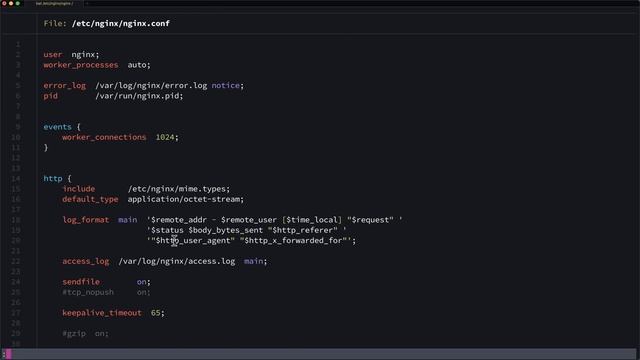This screenshot has height=360, width=640.
Task: Click the closing brace of the events block
Action: click(x=46, y=147)
